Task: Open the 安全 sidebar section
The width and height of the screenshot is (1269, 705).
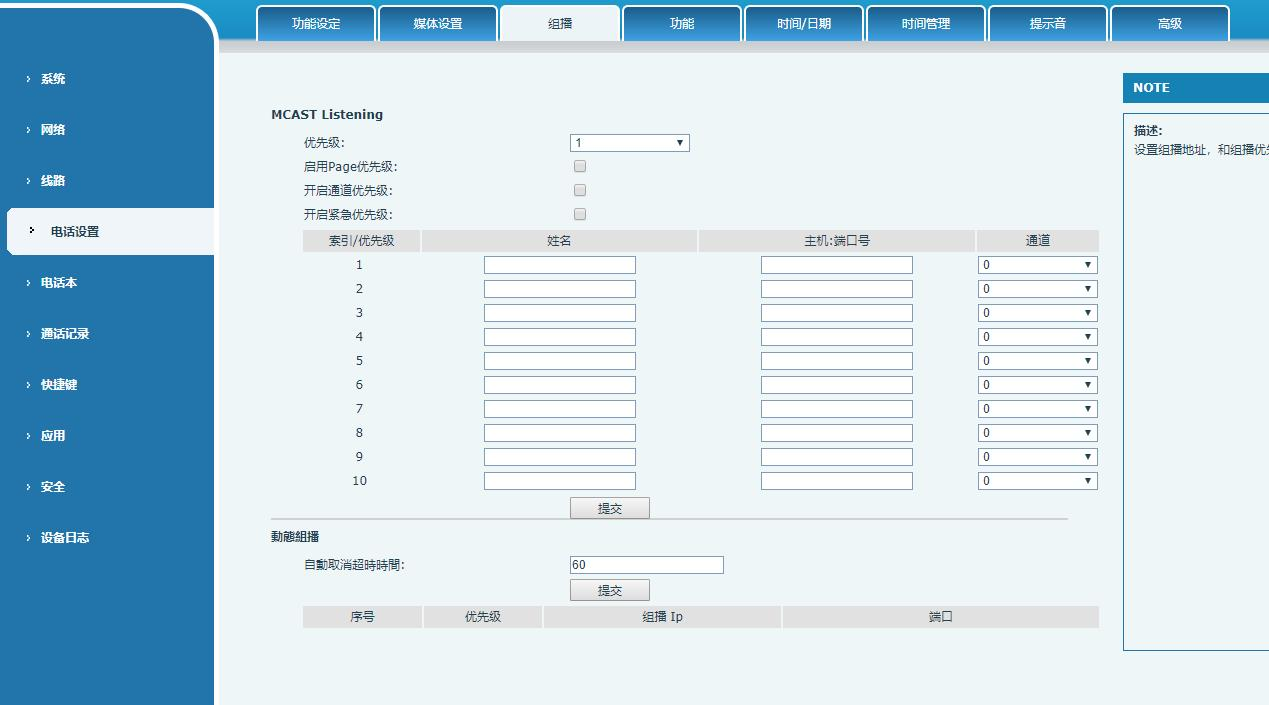Action: tap(53, 487)
